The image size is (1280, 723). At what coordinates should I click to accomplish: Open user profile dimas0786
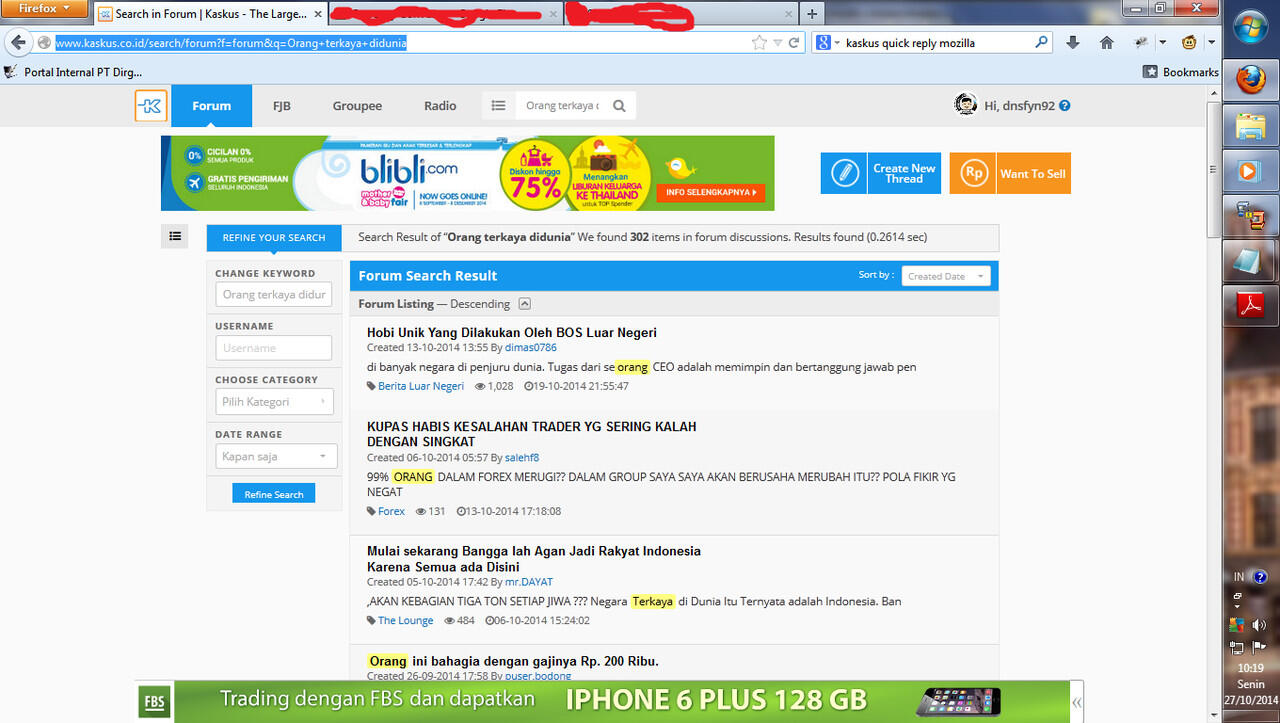click(531, 348)
